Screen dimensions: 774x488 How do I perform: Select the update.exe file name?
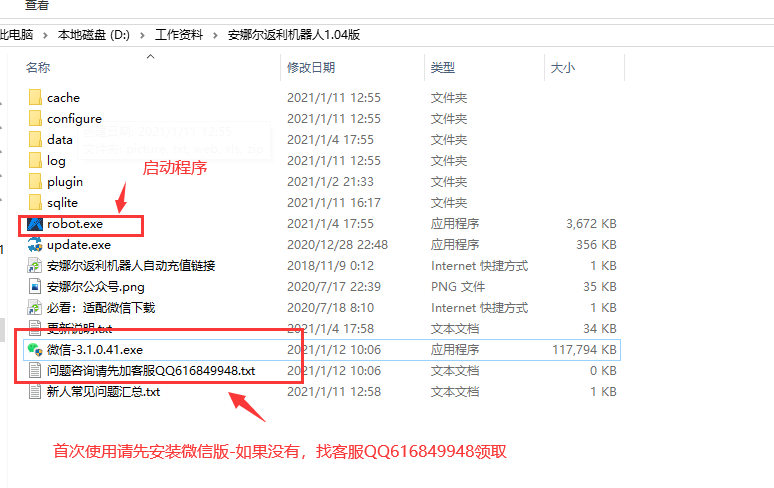coord(79,245)
